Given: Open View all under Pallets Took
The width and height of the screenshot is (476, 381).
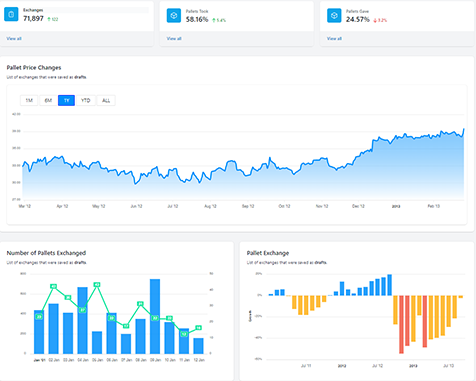Looking at the screenshot, I should [x=174, y=39].
